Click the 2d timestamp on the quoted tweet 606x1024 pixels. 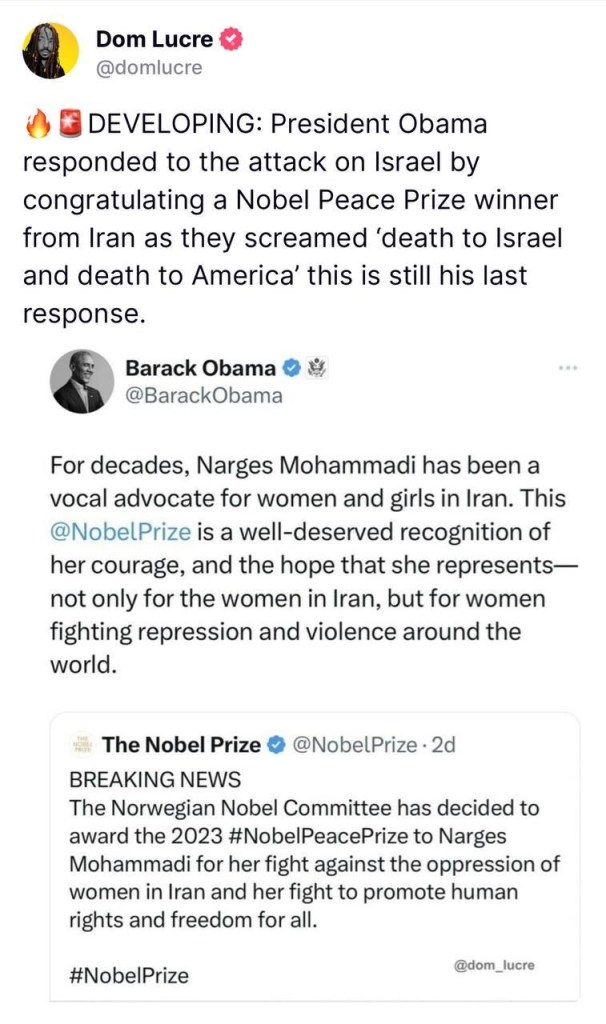click(x=443, y=744)
